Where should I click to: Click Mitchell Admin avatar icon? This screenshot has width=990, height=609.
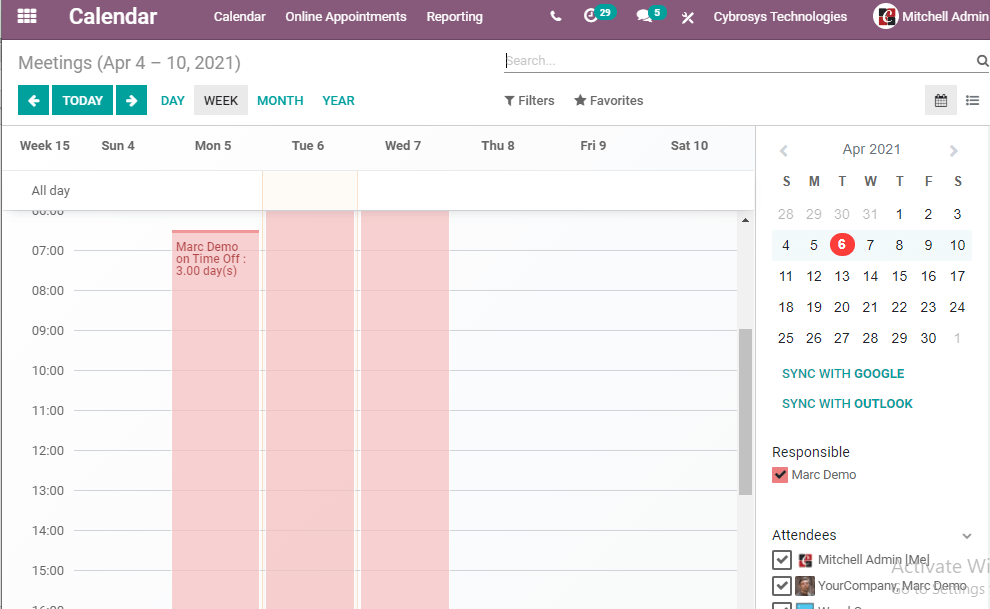[885, 16]
